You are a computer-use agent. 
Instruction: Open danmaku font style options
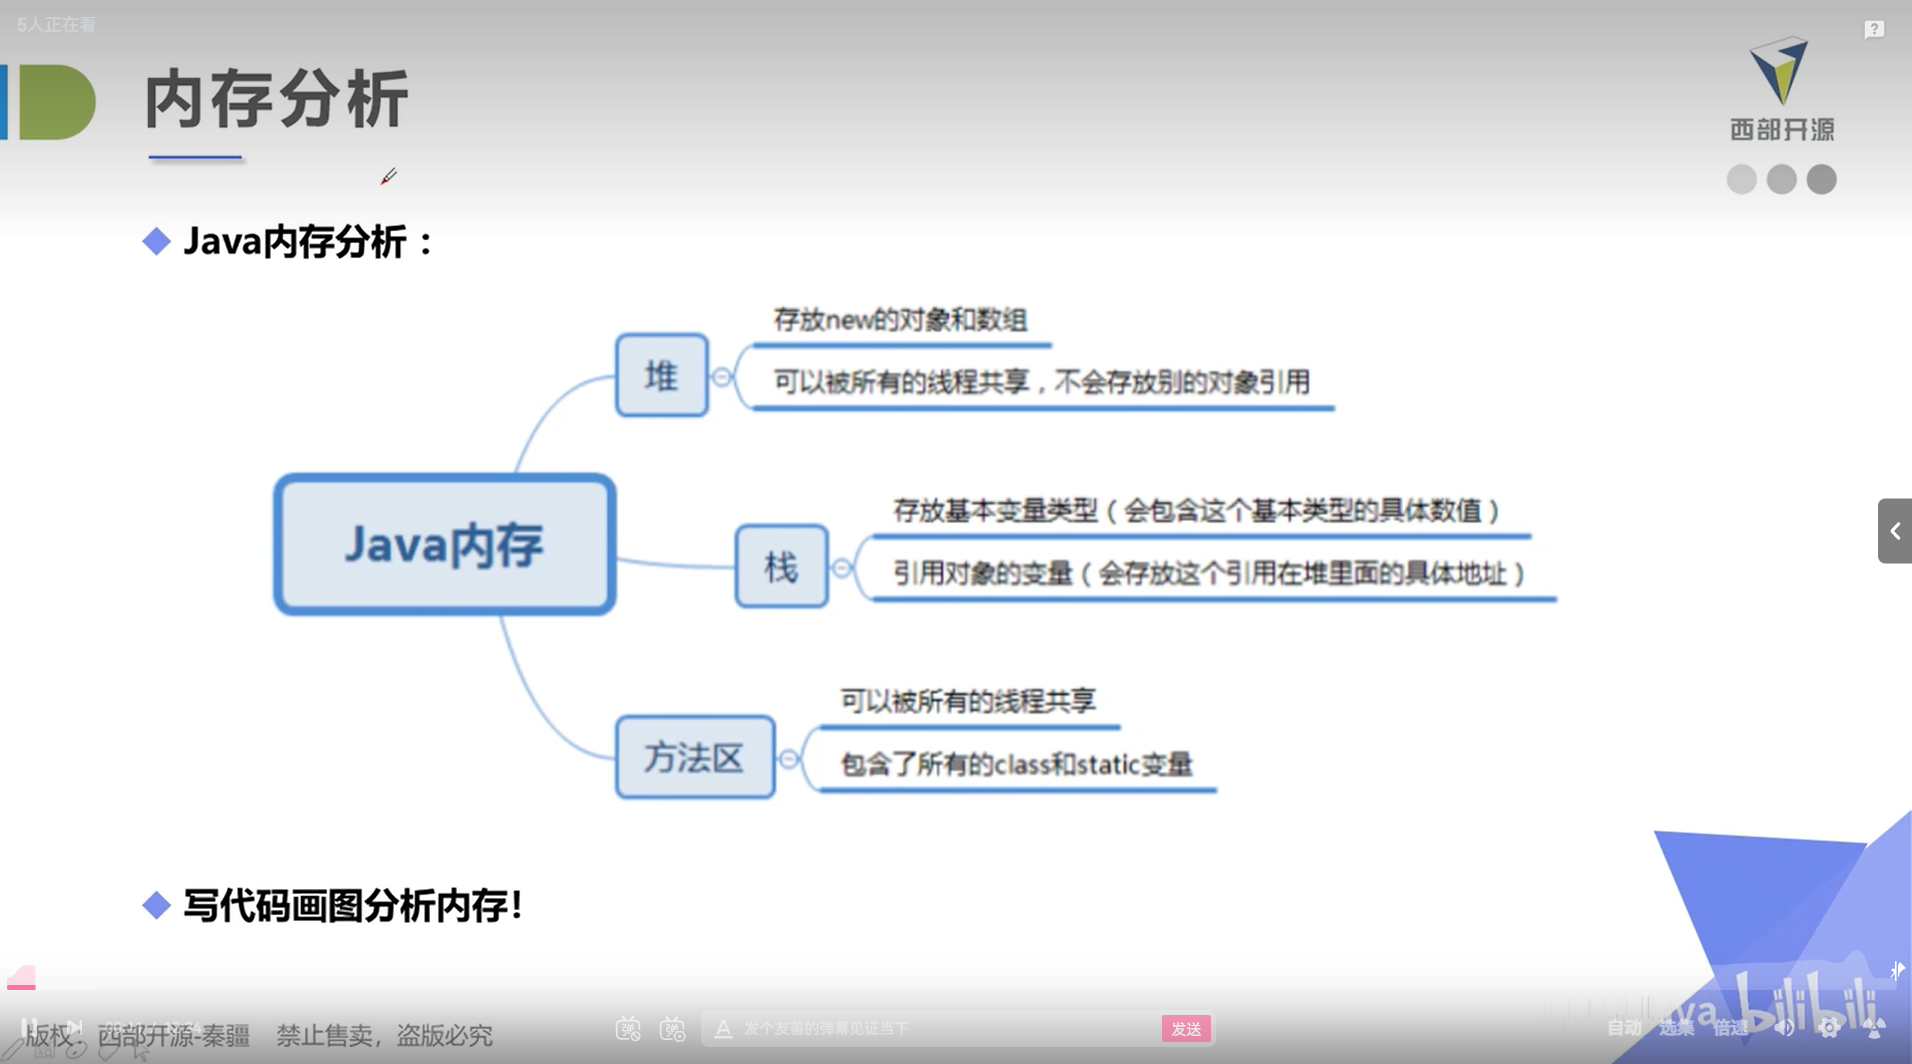pyautogui.click(x=723, y=1028)
